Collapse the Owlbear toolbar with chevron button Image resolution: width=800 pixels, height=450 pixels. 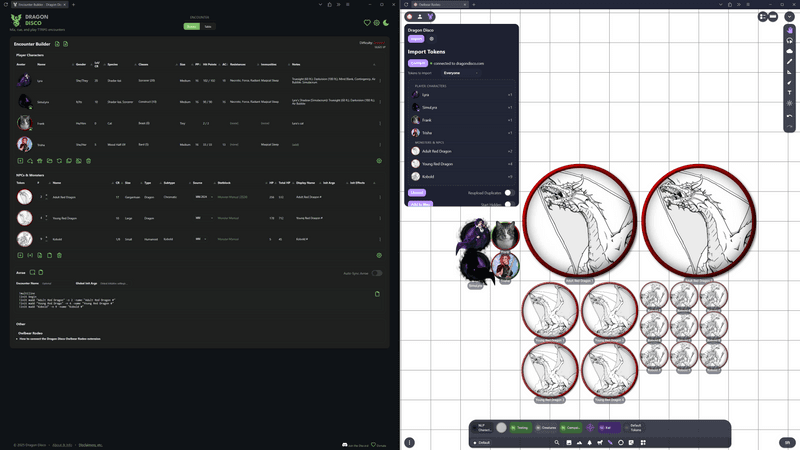point(789,17)
